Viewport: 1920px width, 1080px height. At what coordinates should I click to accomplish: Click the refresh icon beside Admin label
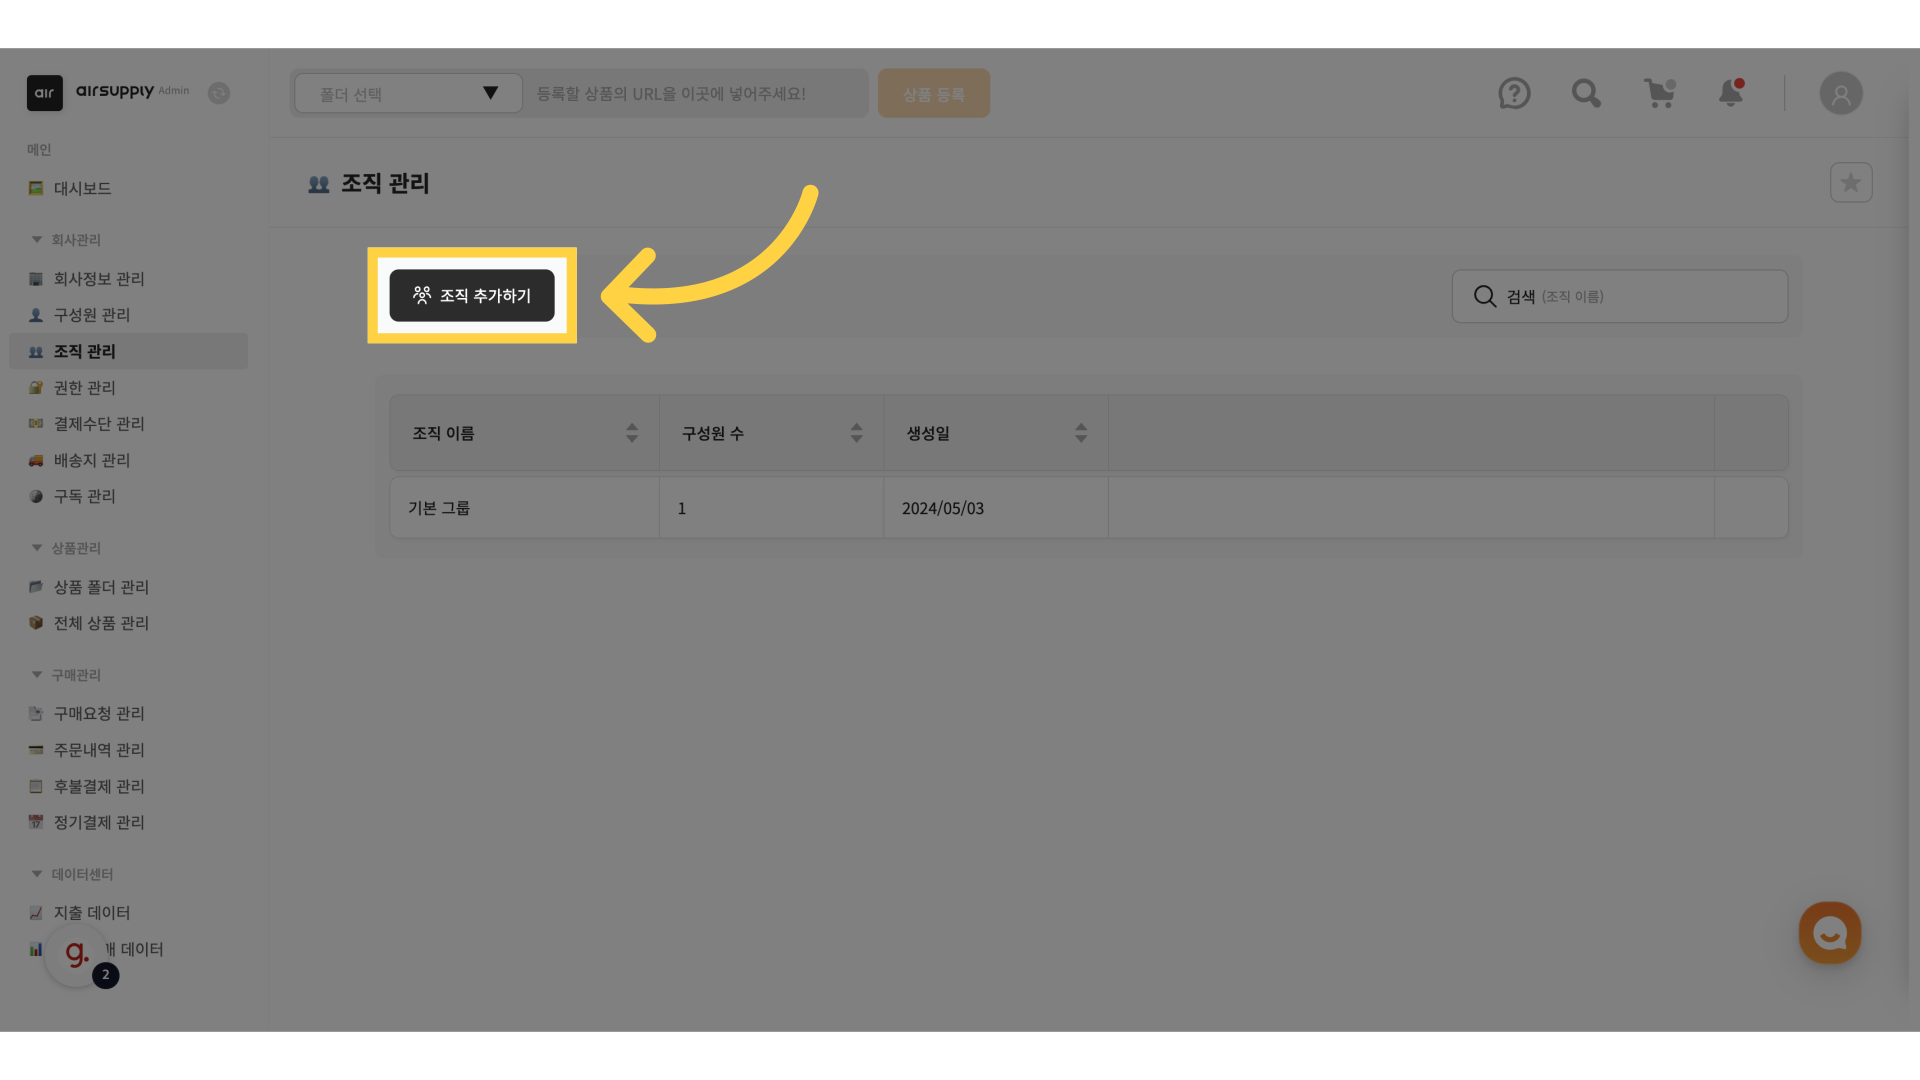(x=219, y=93)
